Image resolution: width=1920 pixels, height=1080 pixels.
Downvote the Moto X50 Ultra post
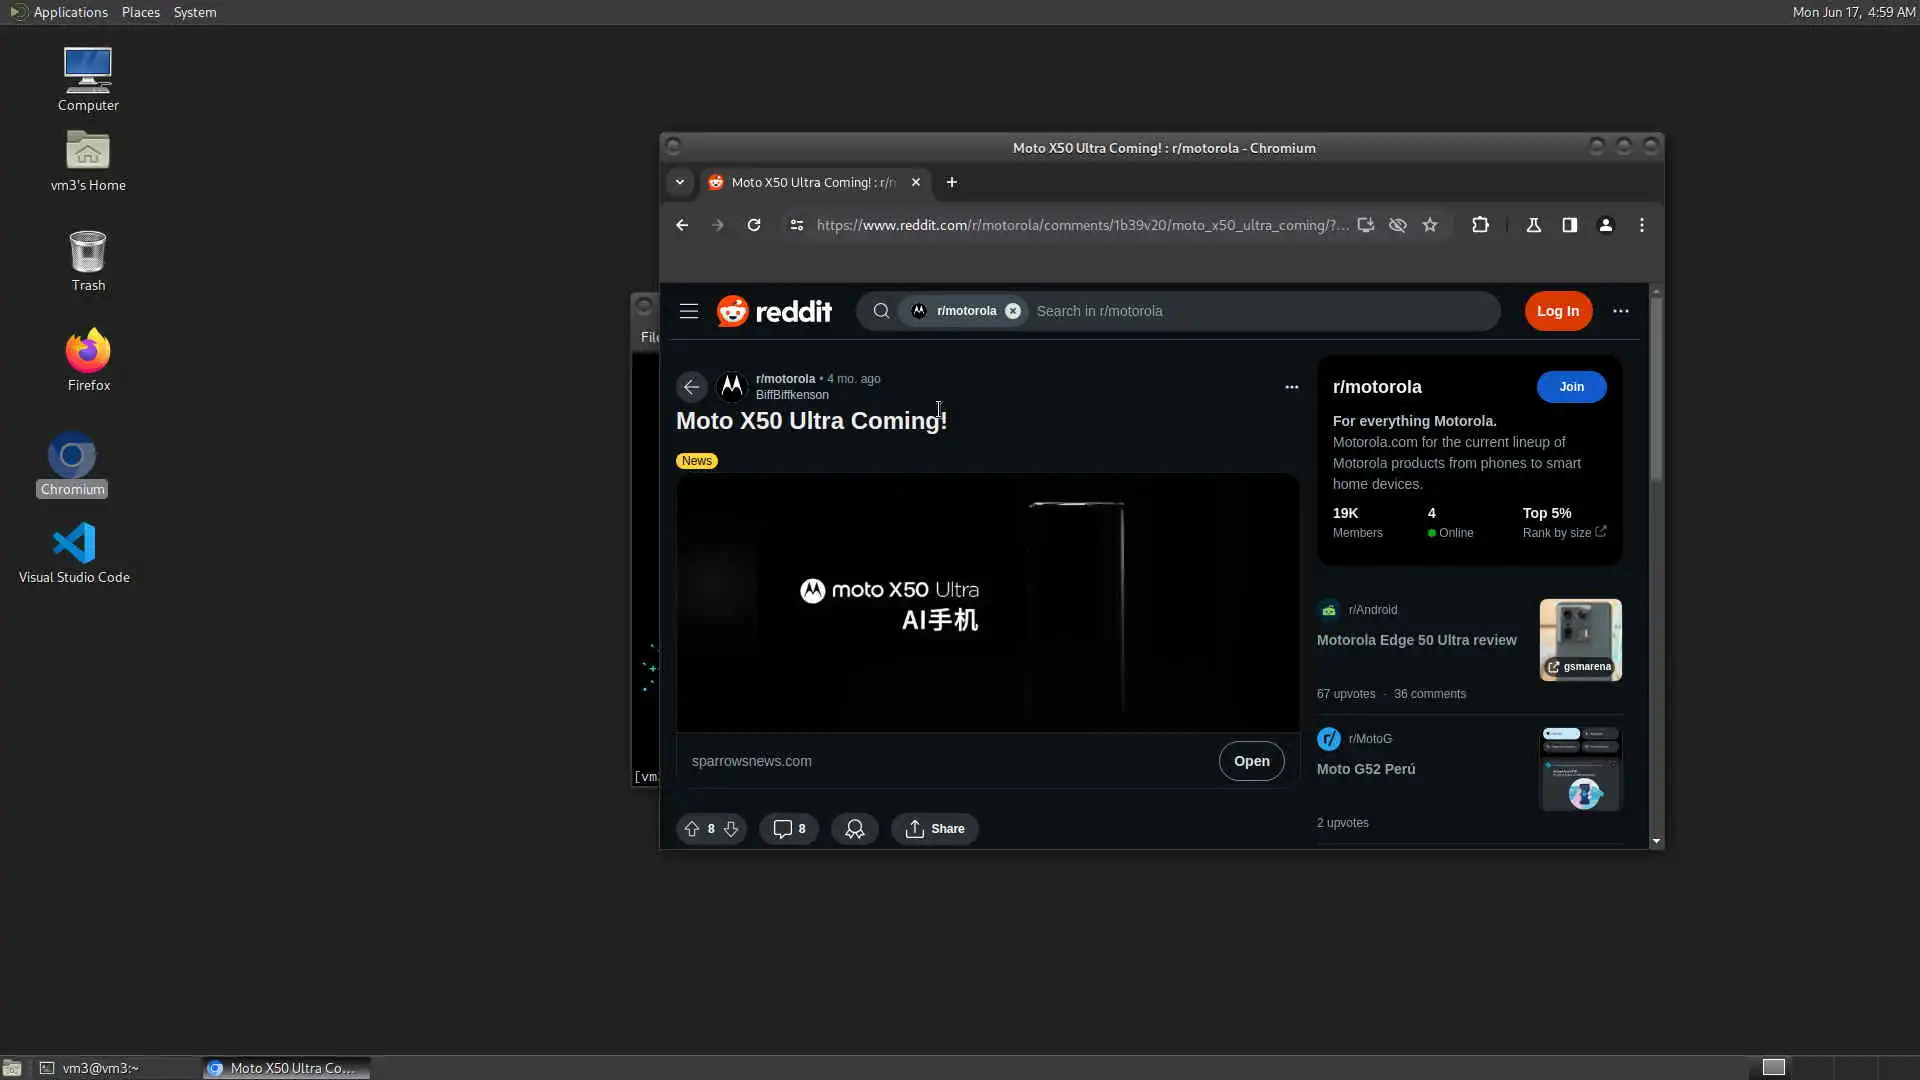[x=731, y=829]
